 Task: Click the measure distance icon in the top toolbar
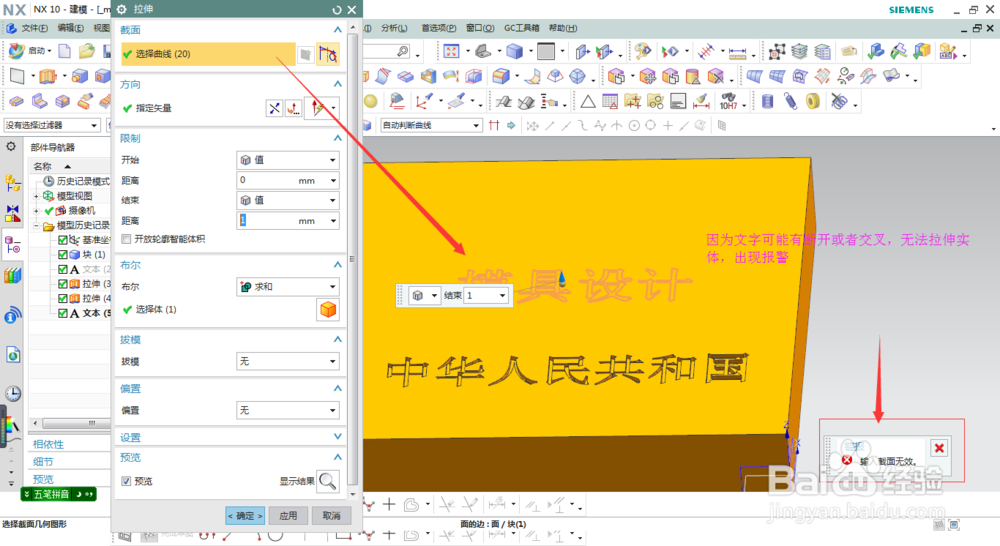(737, 51)
